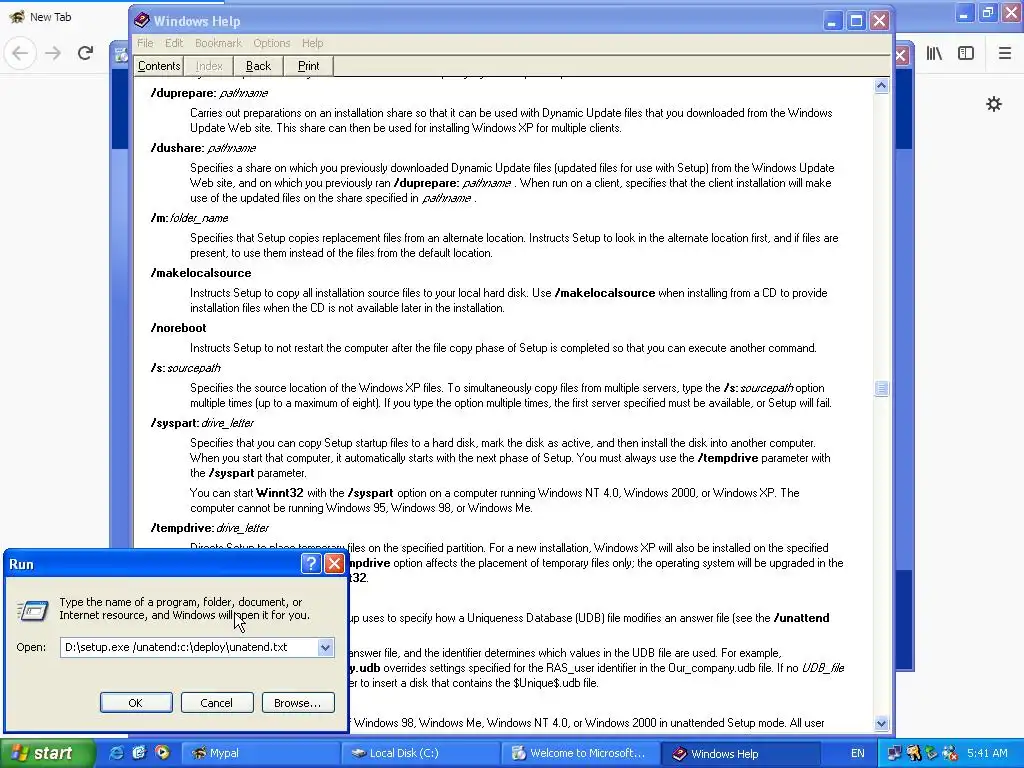Click the second Quick Launch icon (show desktop)

tap(138, 752)
